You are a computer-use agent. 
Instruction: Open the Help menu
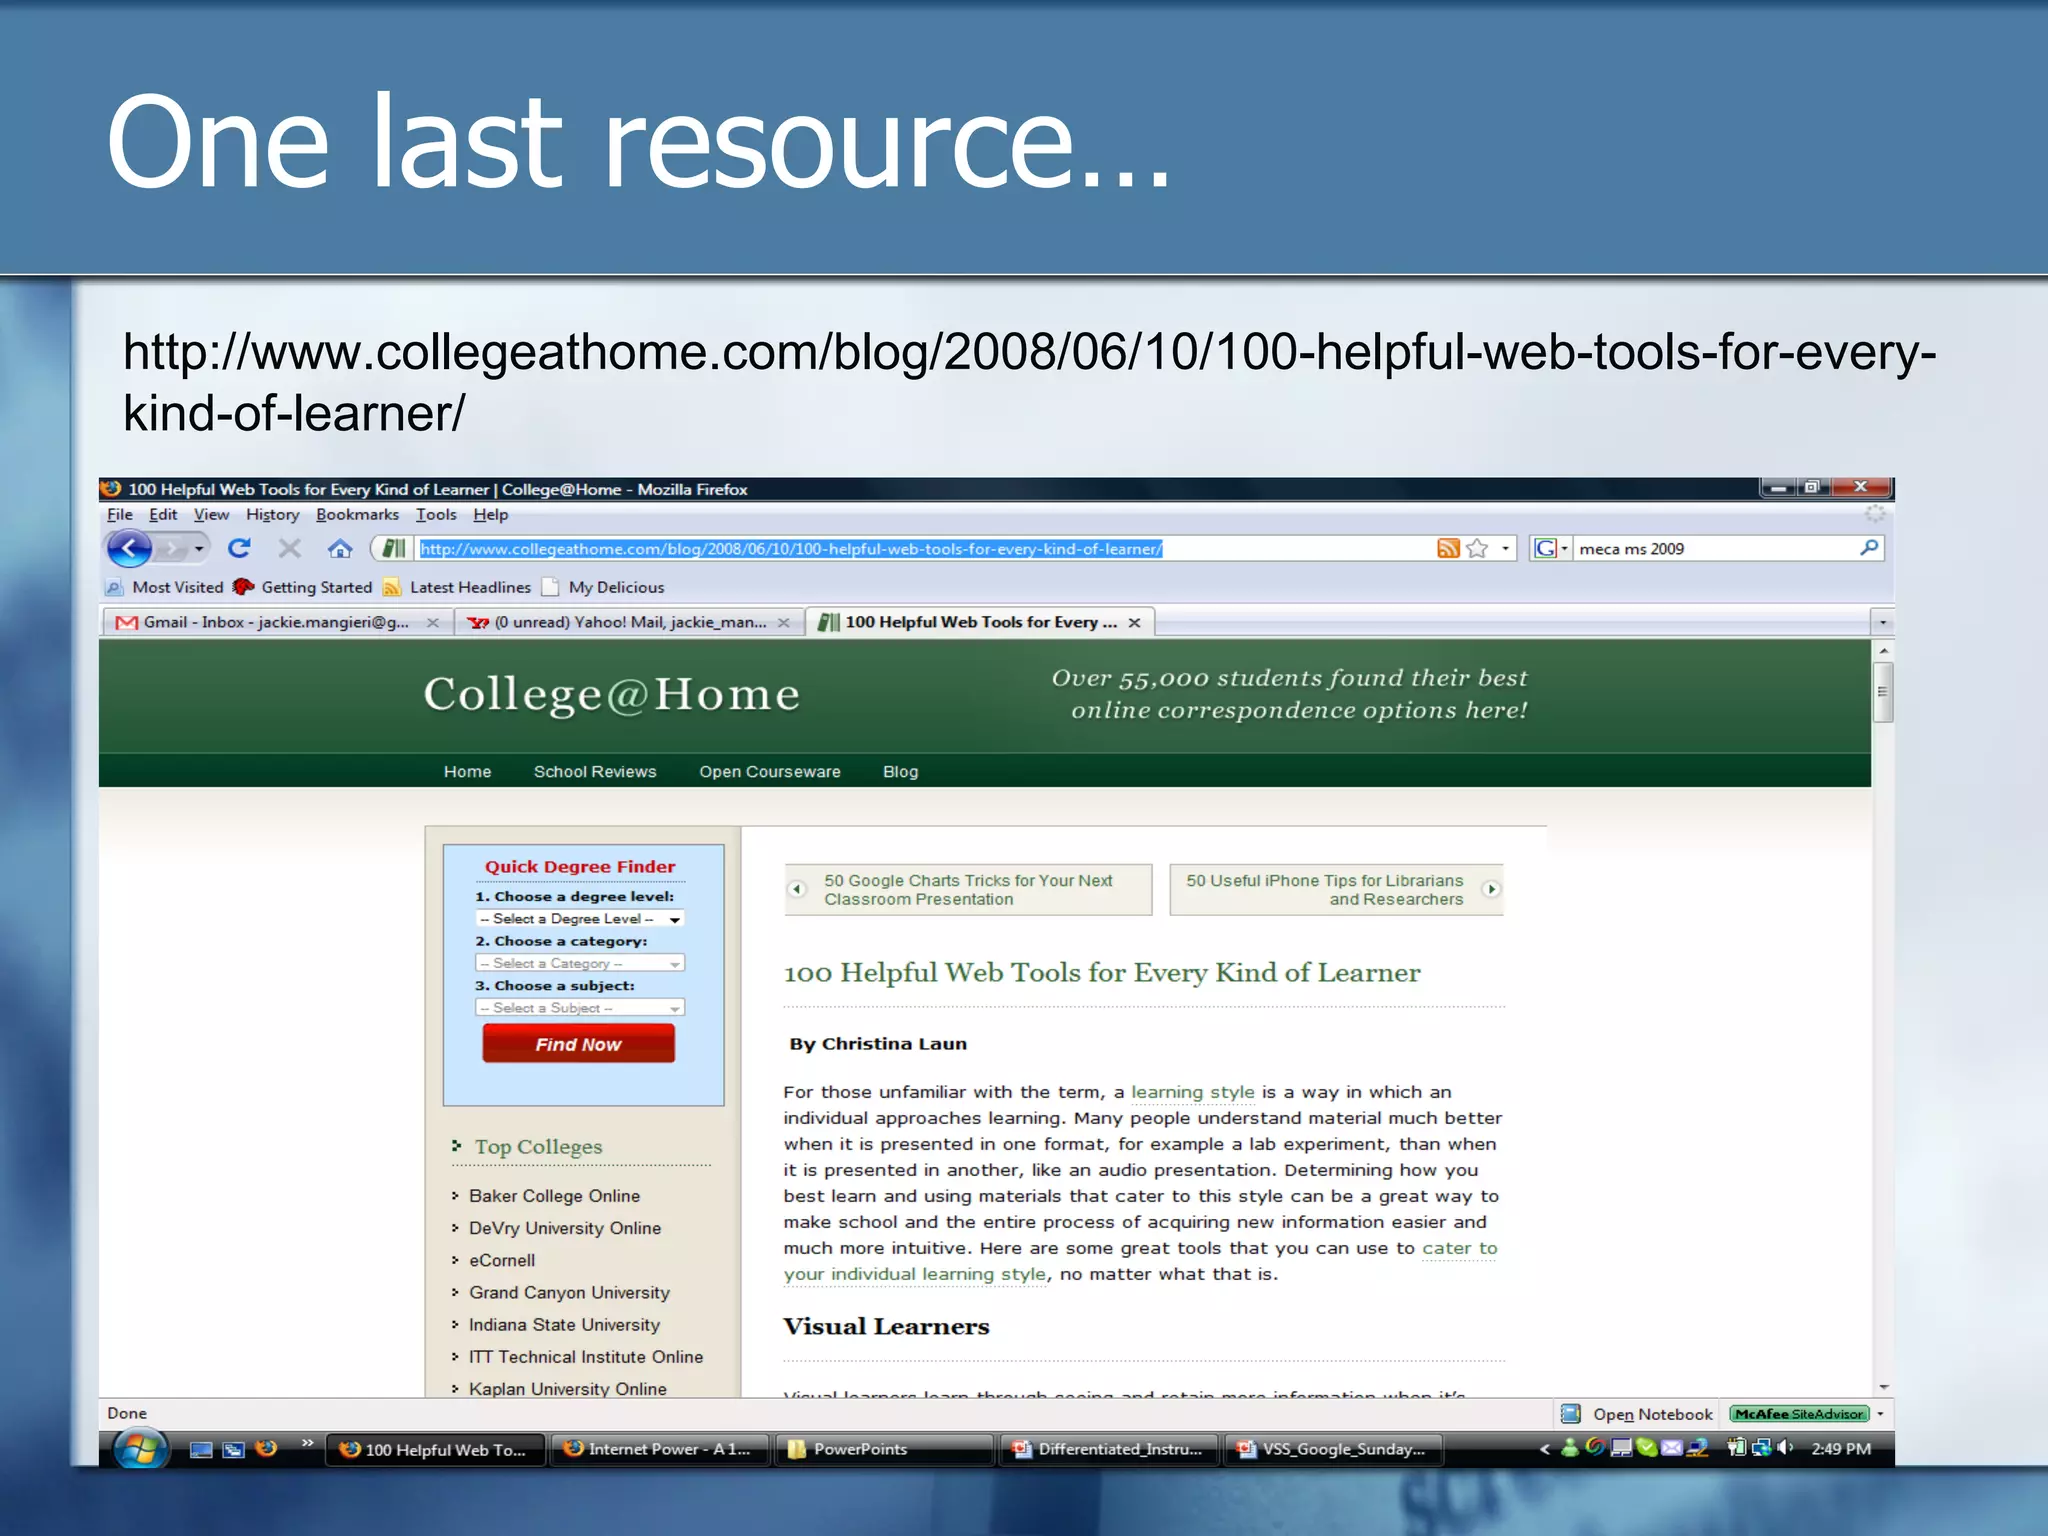[x=491, y=514]
